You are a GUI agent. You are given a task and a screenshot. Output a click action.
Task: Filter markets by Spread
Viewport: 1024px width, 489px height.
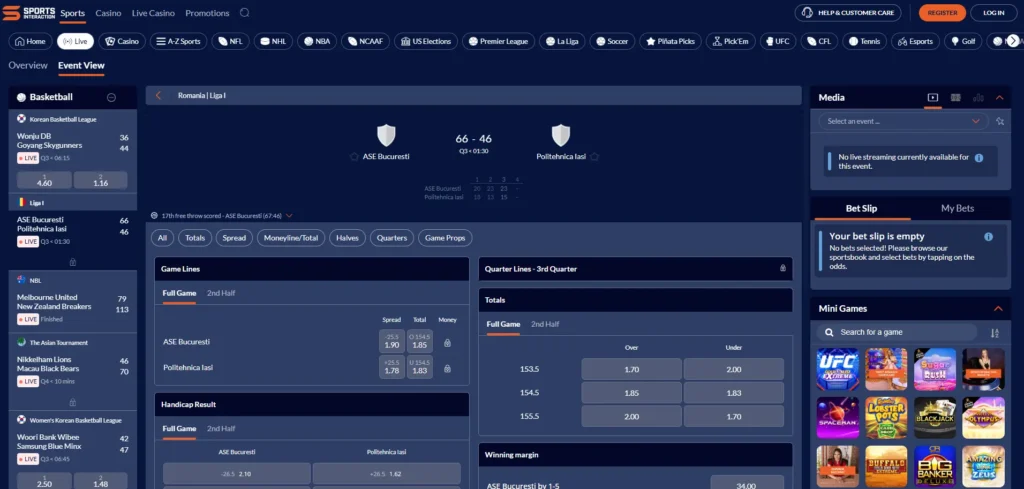coord(234,238)
